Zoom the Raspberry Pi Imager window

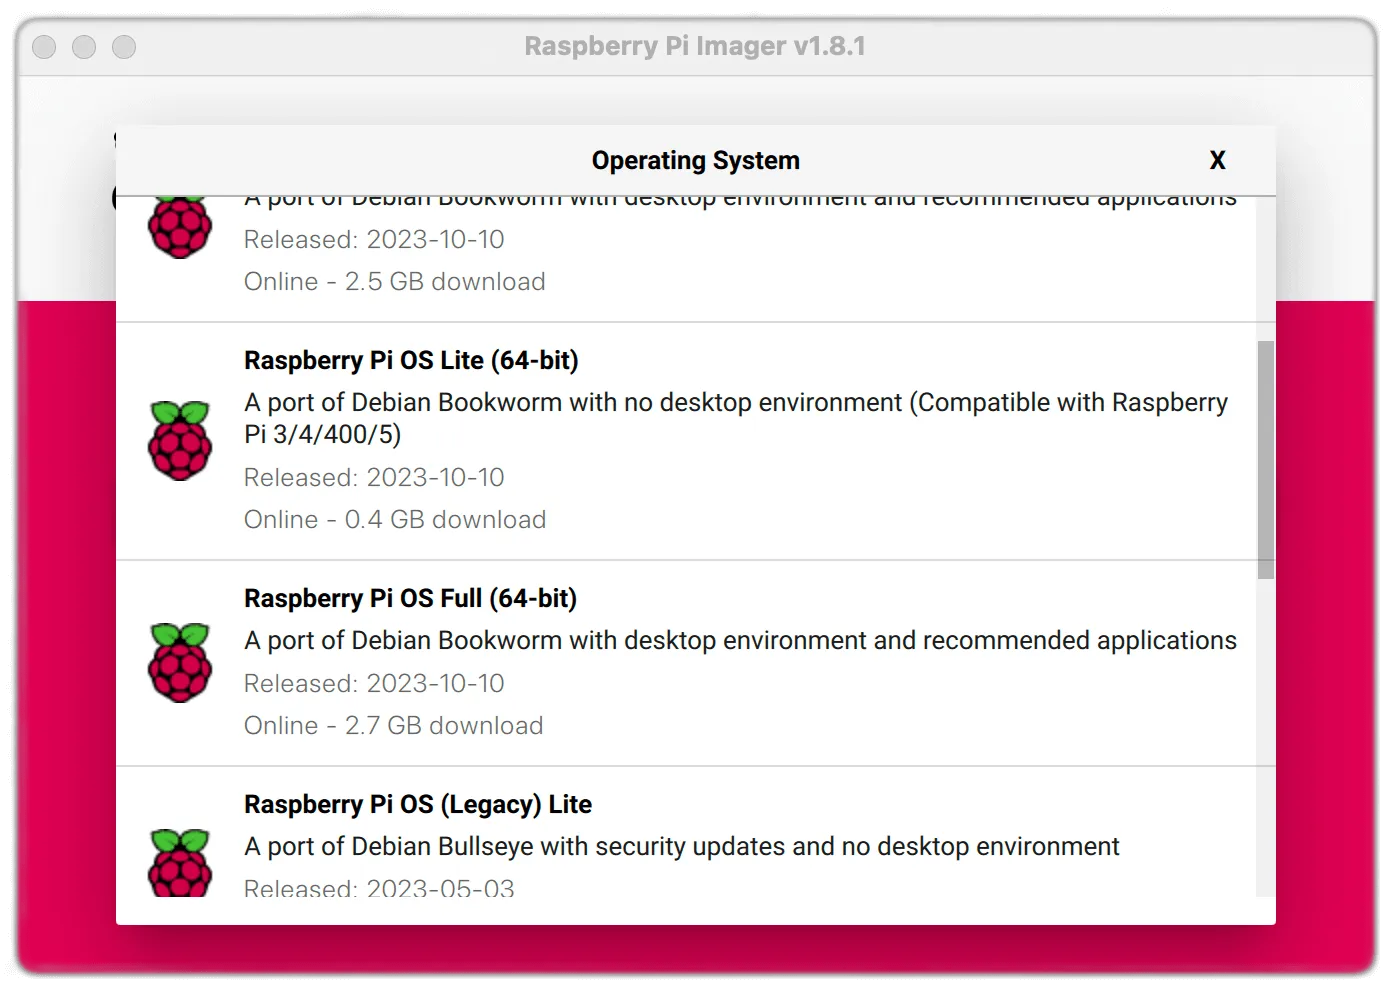[x=124, y=47]
